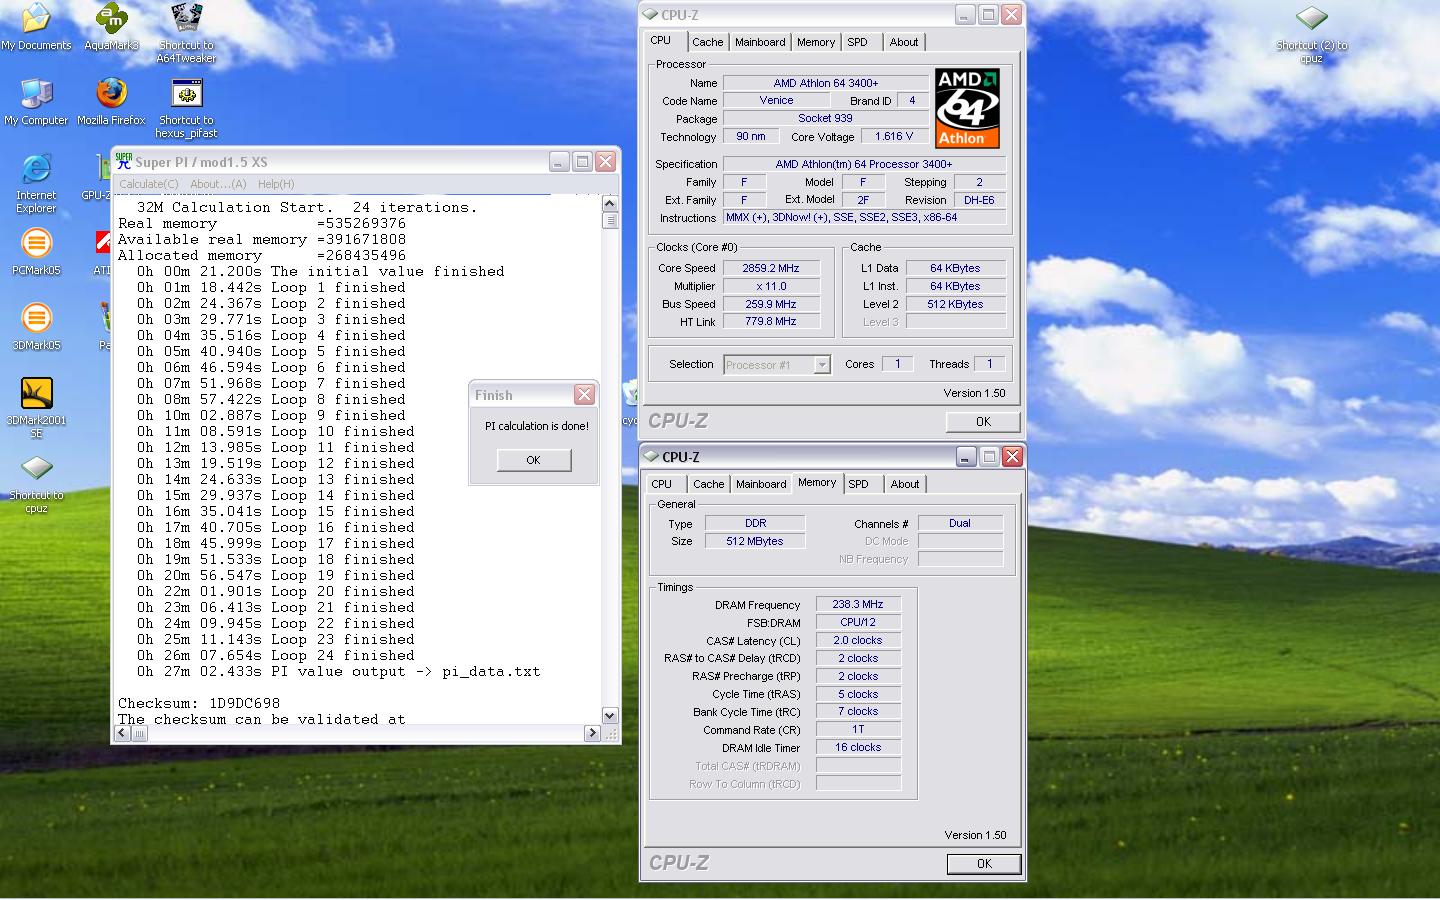Click OK in the Finish dialog
This screenshot has width=1440, height=900.
533,460
